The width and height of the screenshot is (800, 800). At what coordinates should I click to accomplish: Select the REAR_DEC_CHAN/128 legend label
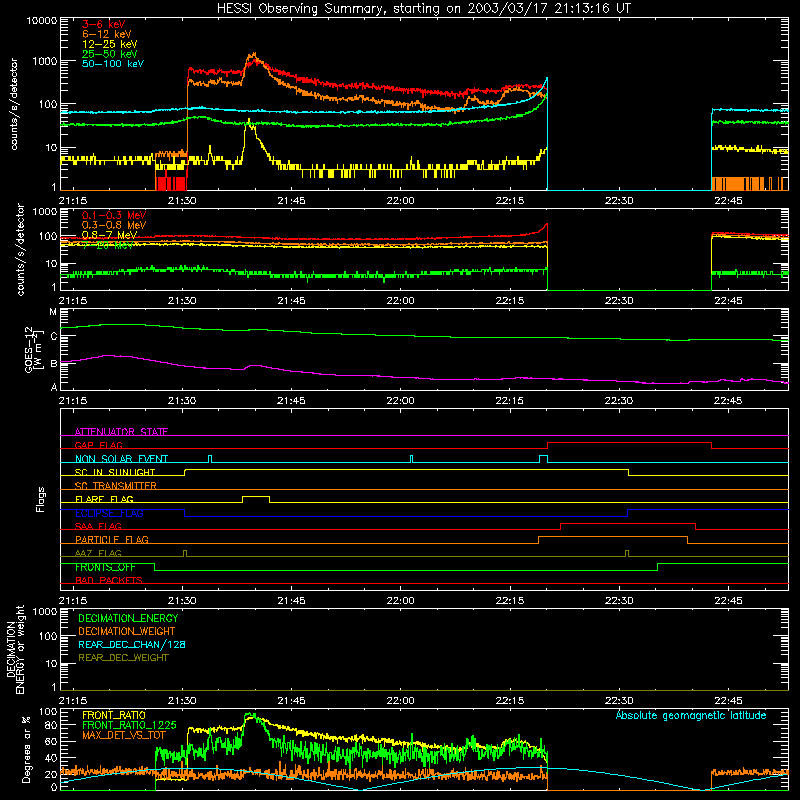point(132,644)
